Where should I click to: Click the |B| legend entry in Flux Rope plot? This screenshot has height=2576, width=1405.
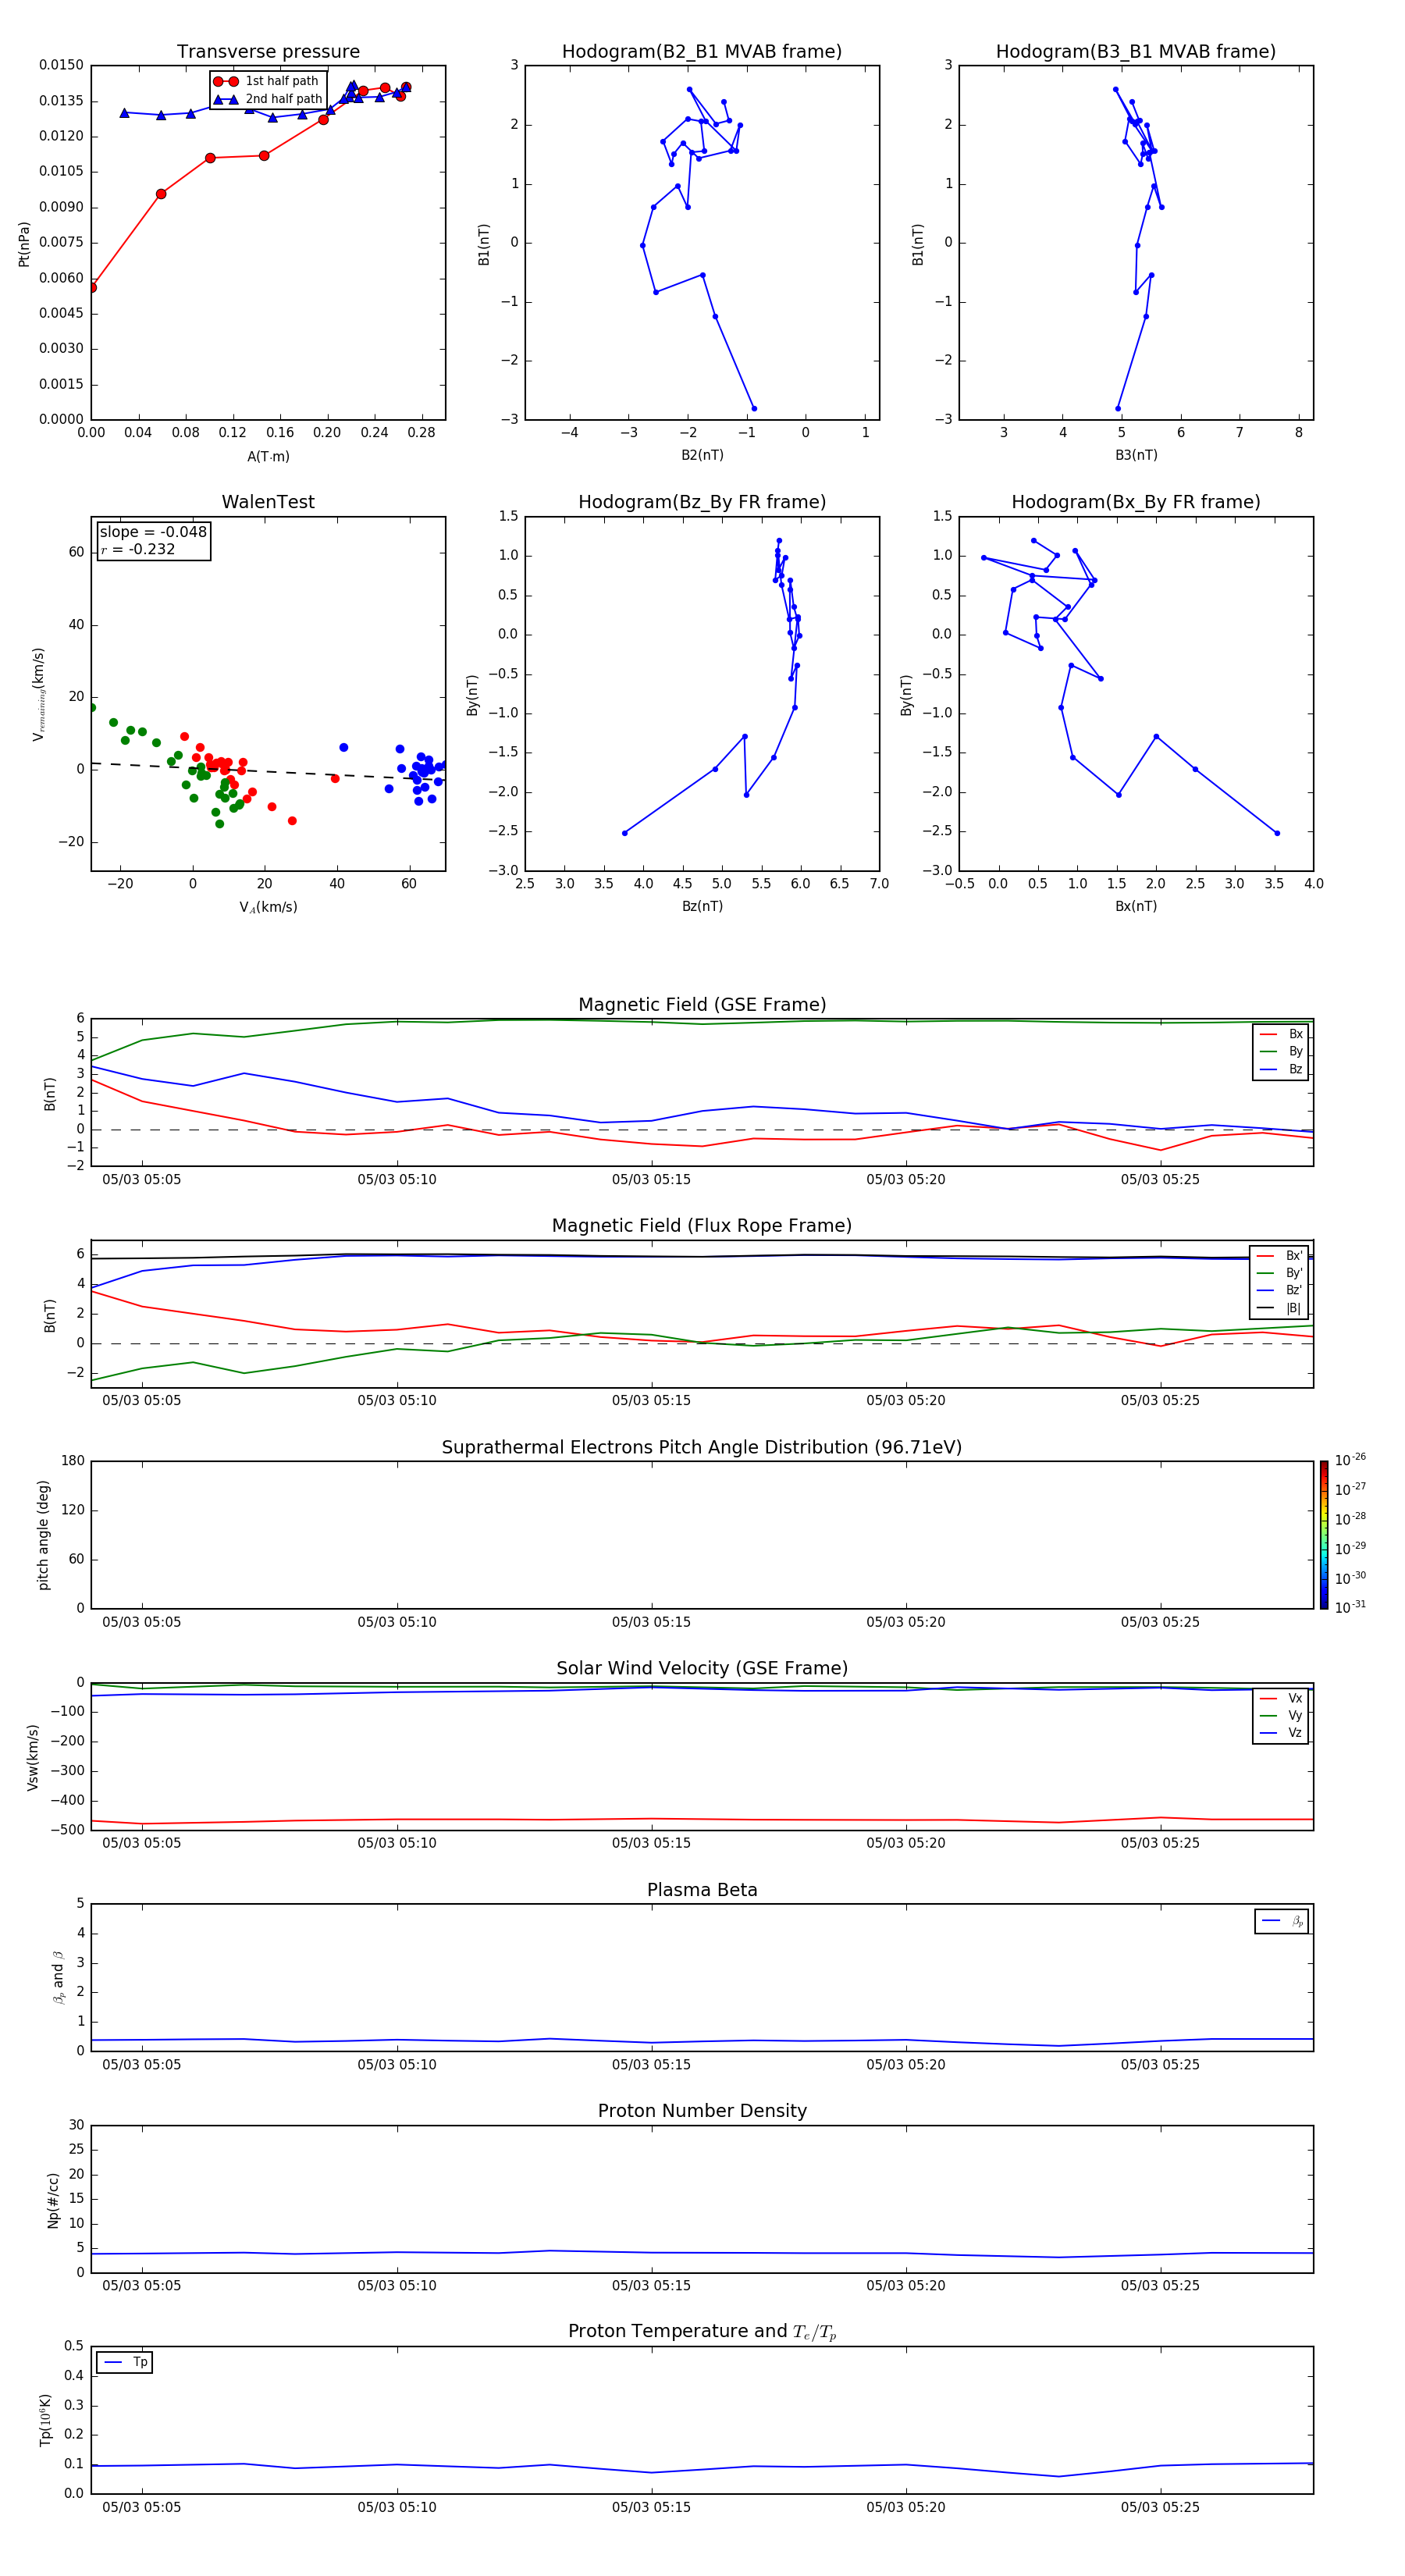point(1280,1308)
